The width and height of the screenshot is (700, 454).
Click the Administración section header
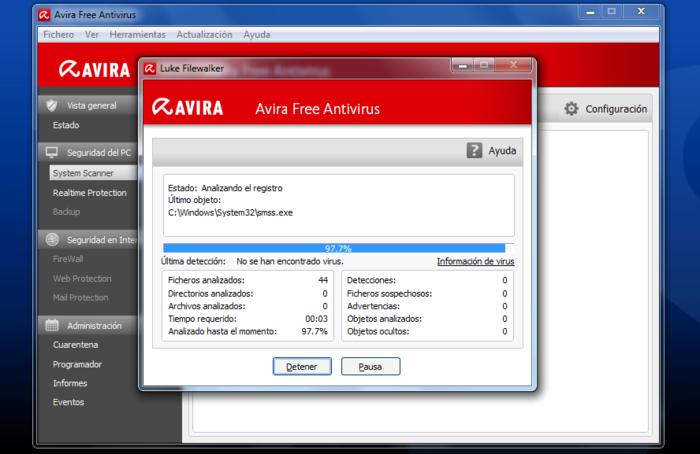click(x=88, y=325)
